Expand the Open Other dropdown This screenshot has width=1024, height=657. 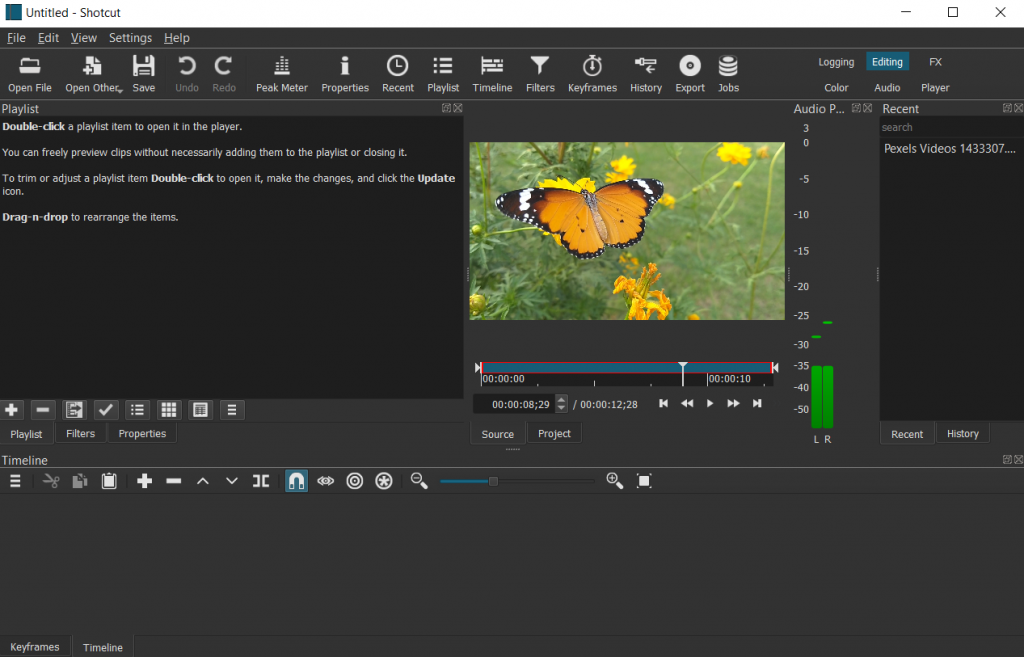119,89
